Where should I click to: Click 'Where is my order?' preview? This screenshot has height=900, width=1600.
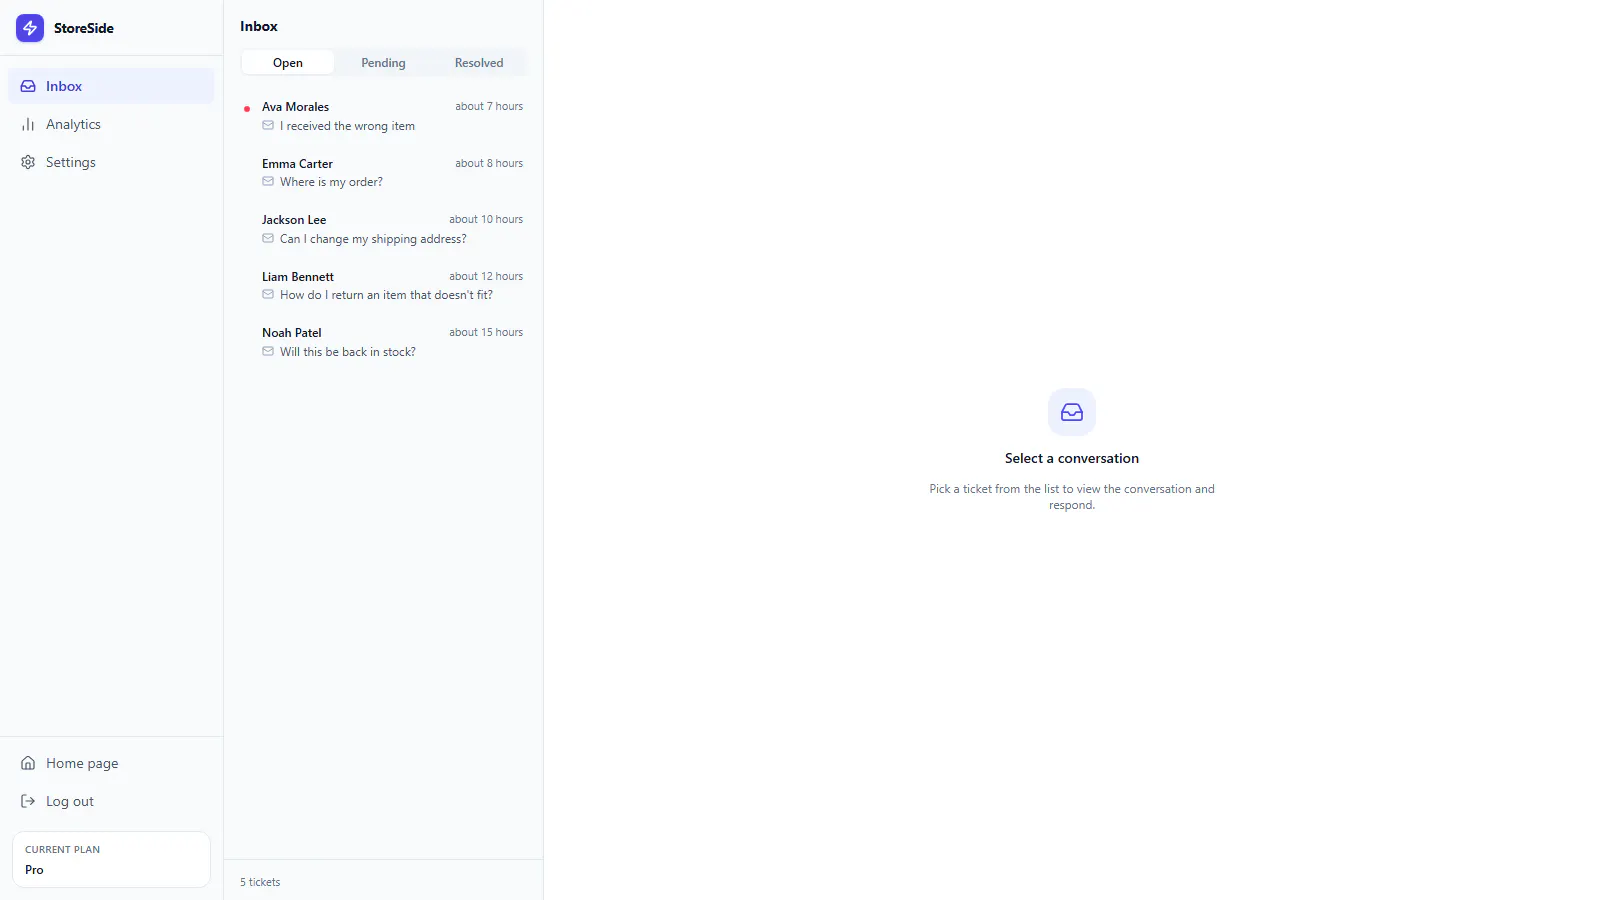coord(331,182)
